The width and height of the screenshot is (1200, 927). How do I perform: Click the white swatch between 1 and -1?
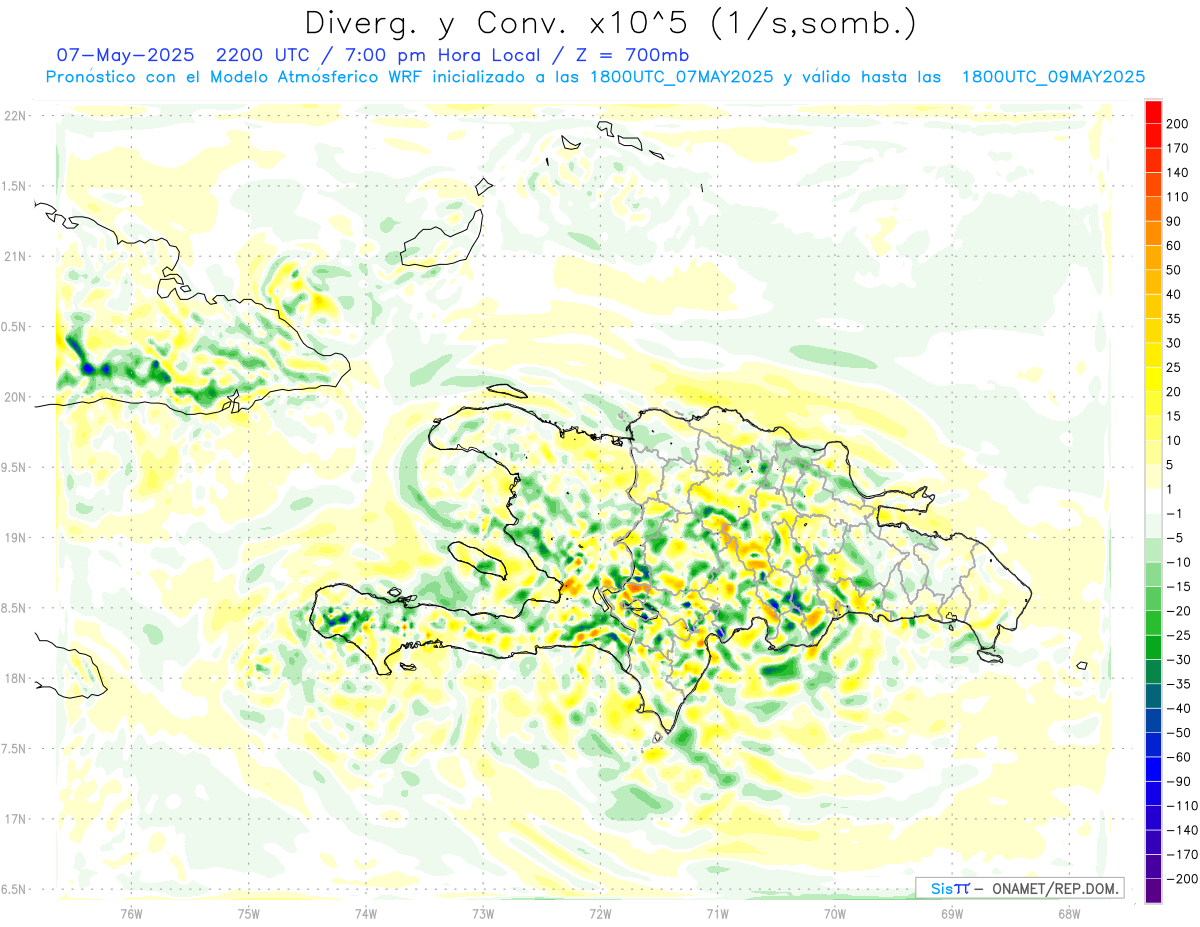pyautogui.click(x=1153, y=501)
